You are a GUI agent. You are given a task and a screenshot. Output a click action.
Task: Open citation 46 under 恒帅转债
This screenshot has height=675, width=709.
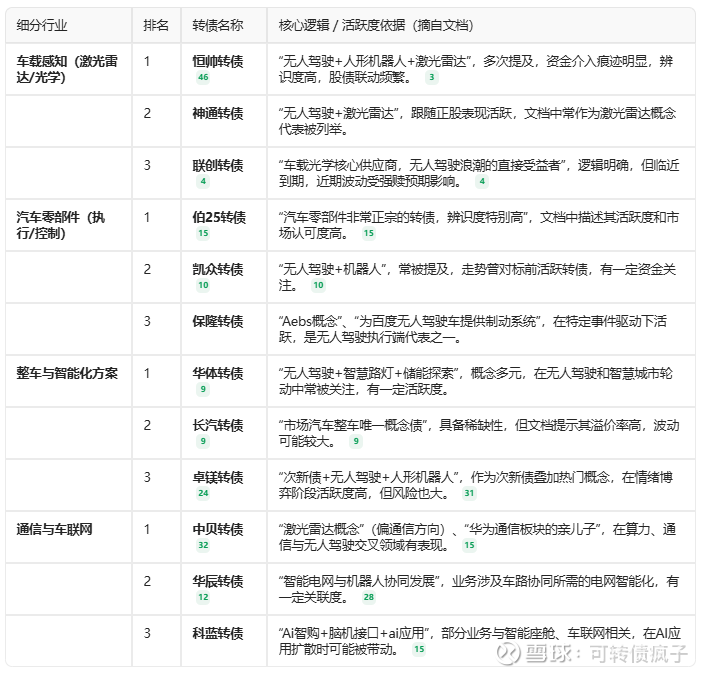click(x=203, y=77)
